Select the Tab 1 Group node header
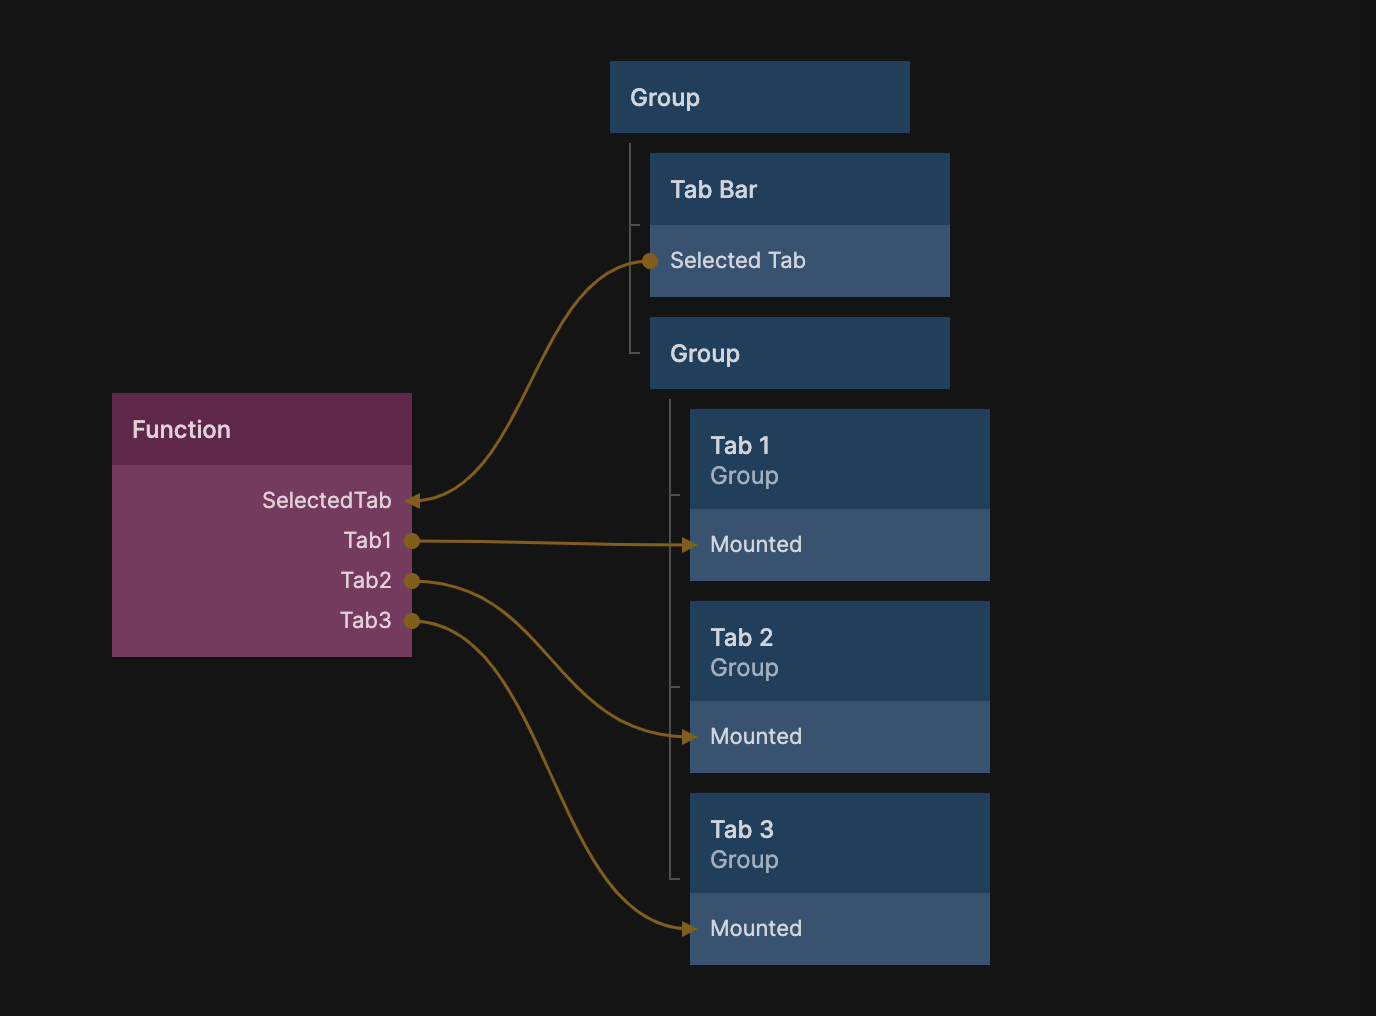Image resolution: width=1376 pixels, height=1016 pixels. (x=839, y=460)
